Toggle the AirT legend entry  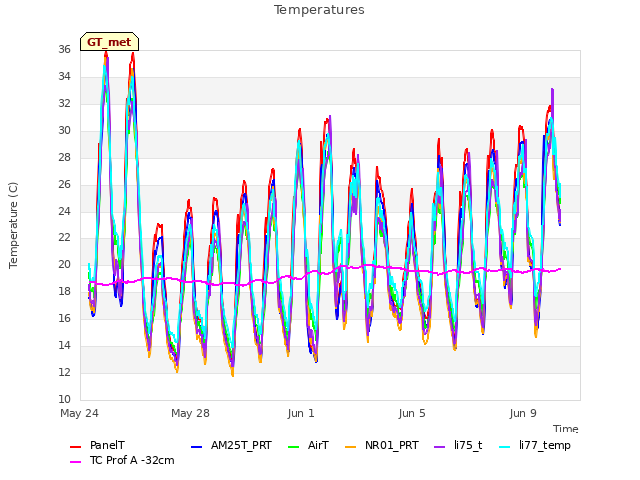point(308,446)
